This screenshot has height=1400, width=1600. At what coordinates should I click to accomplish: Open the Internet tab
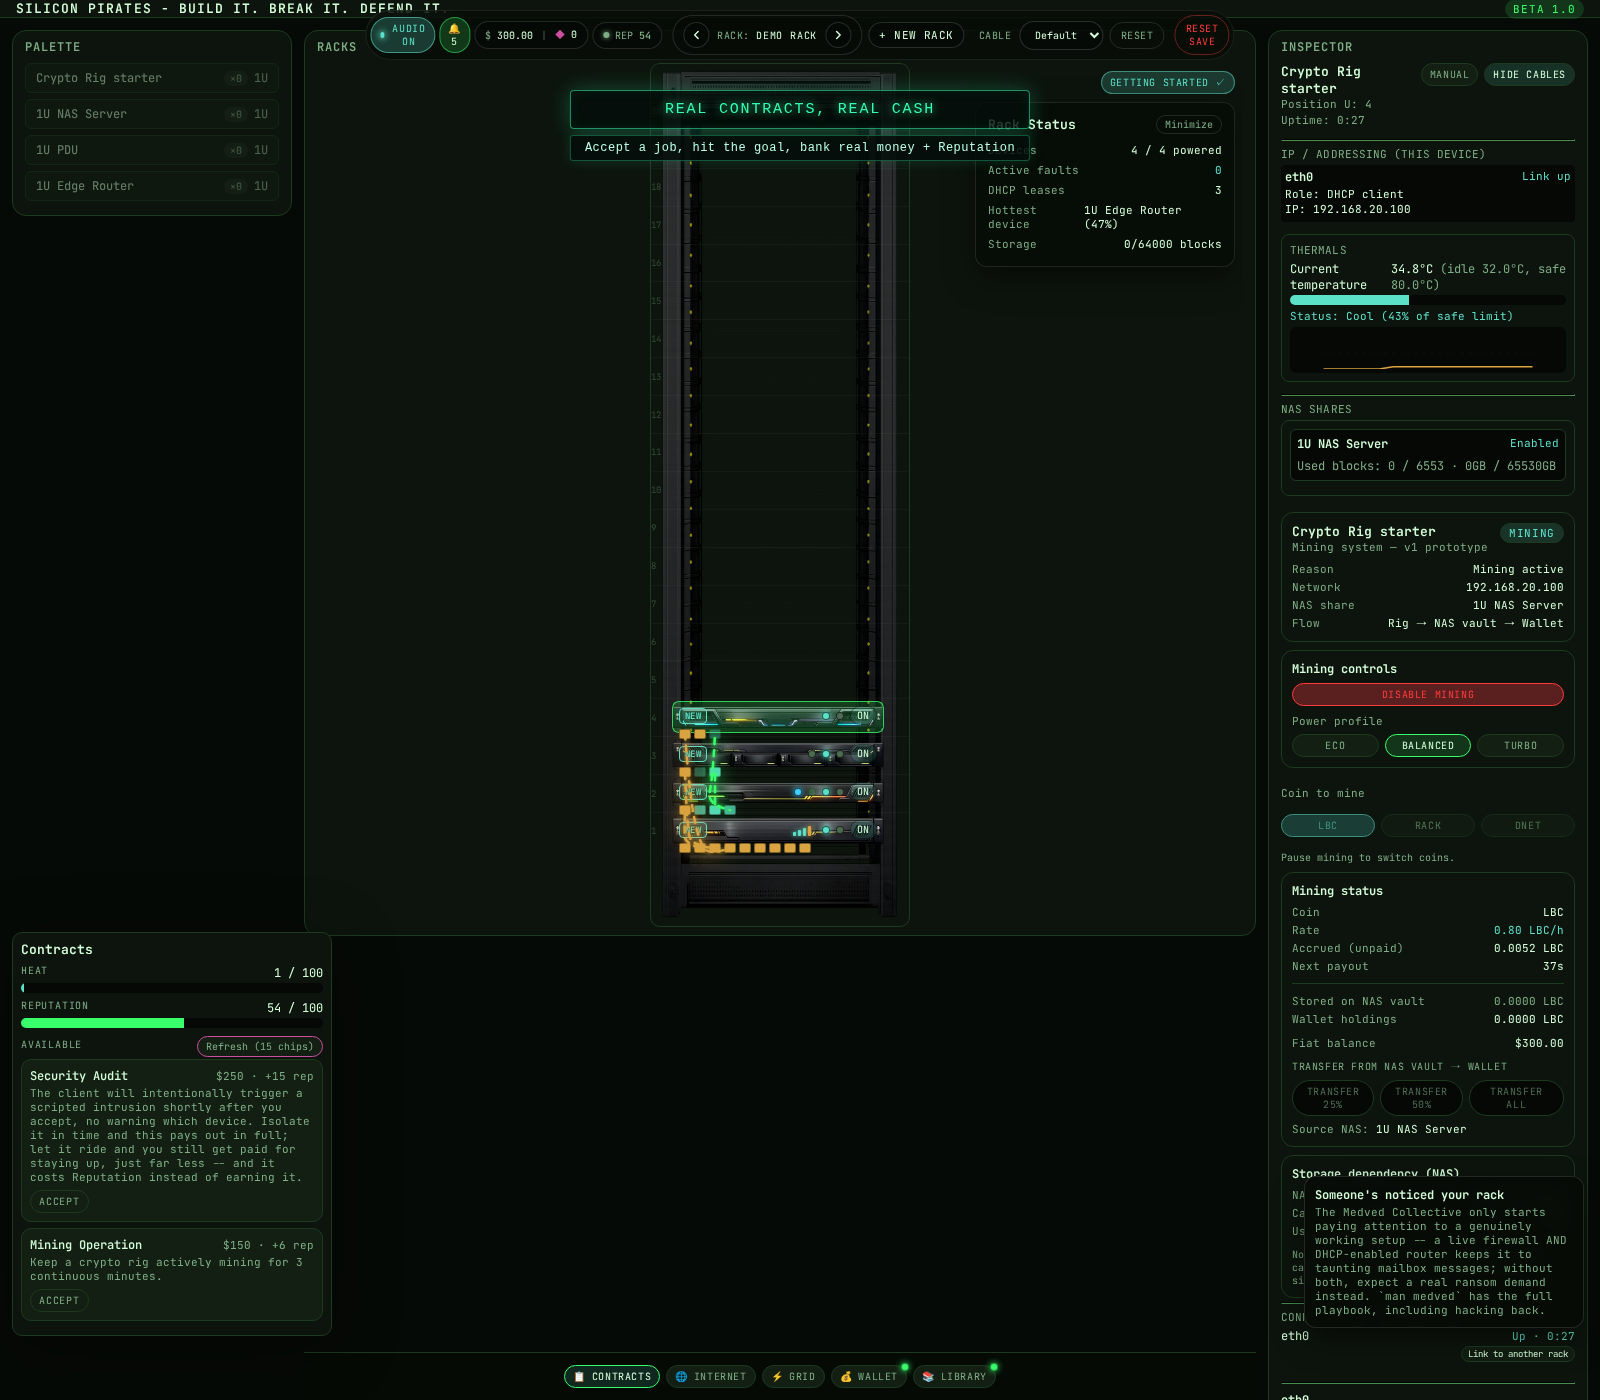pos(711,1377)
